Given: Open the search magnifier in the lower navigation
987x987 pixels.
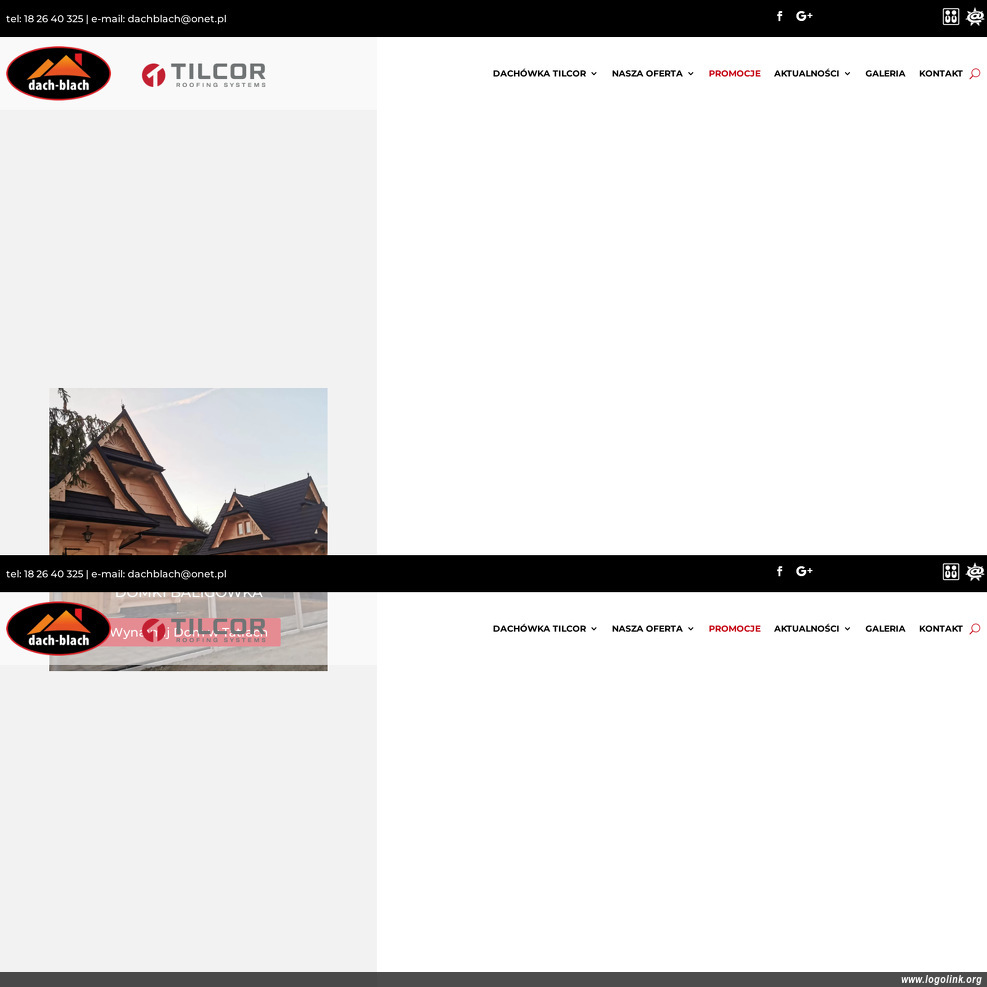Looking at the screenshot, I should (975, 629).
